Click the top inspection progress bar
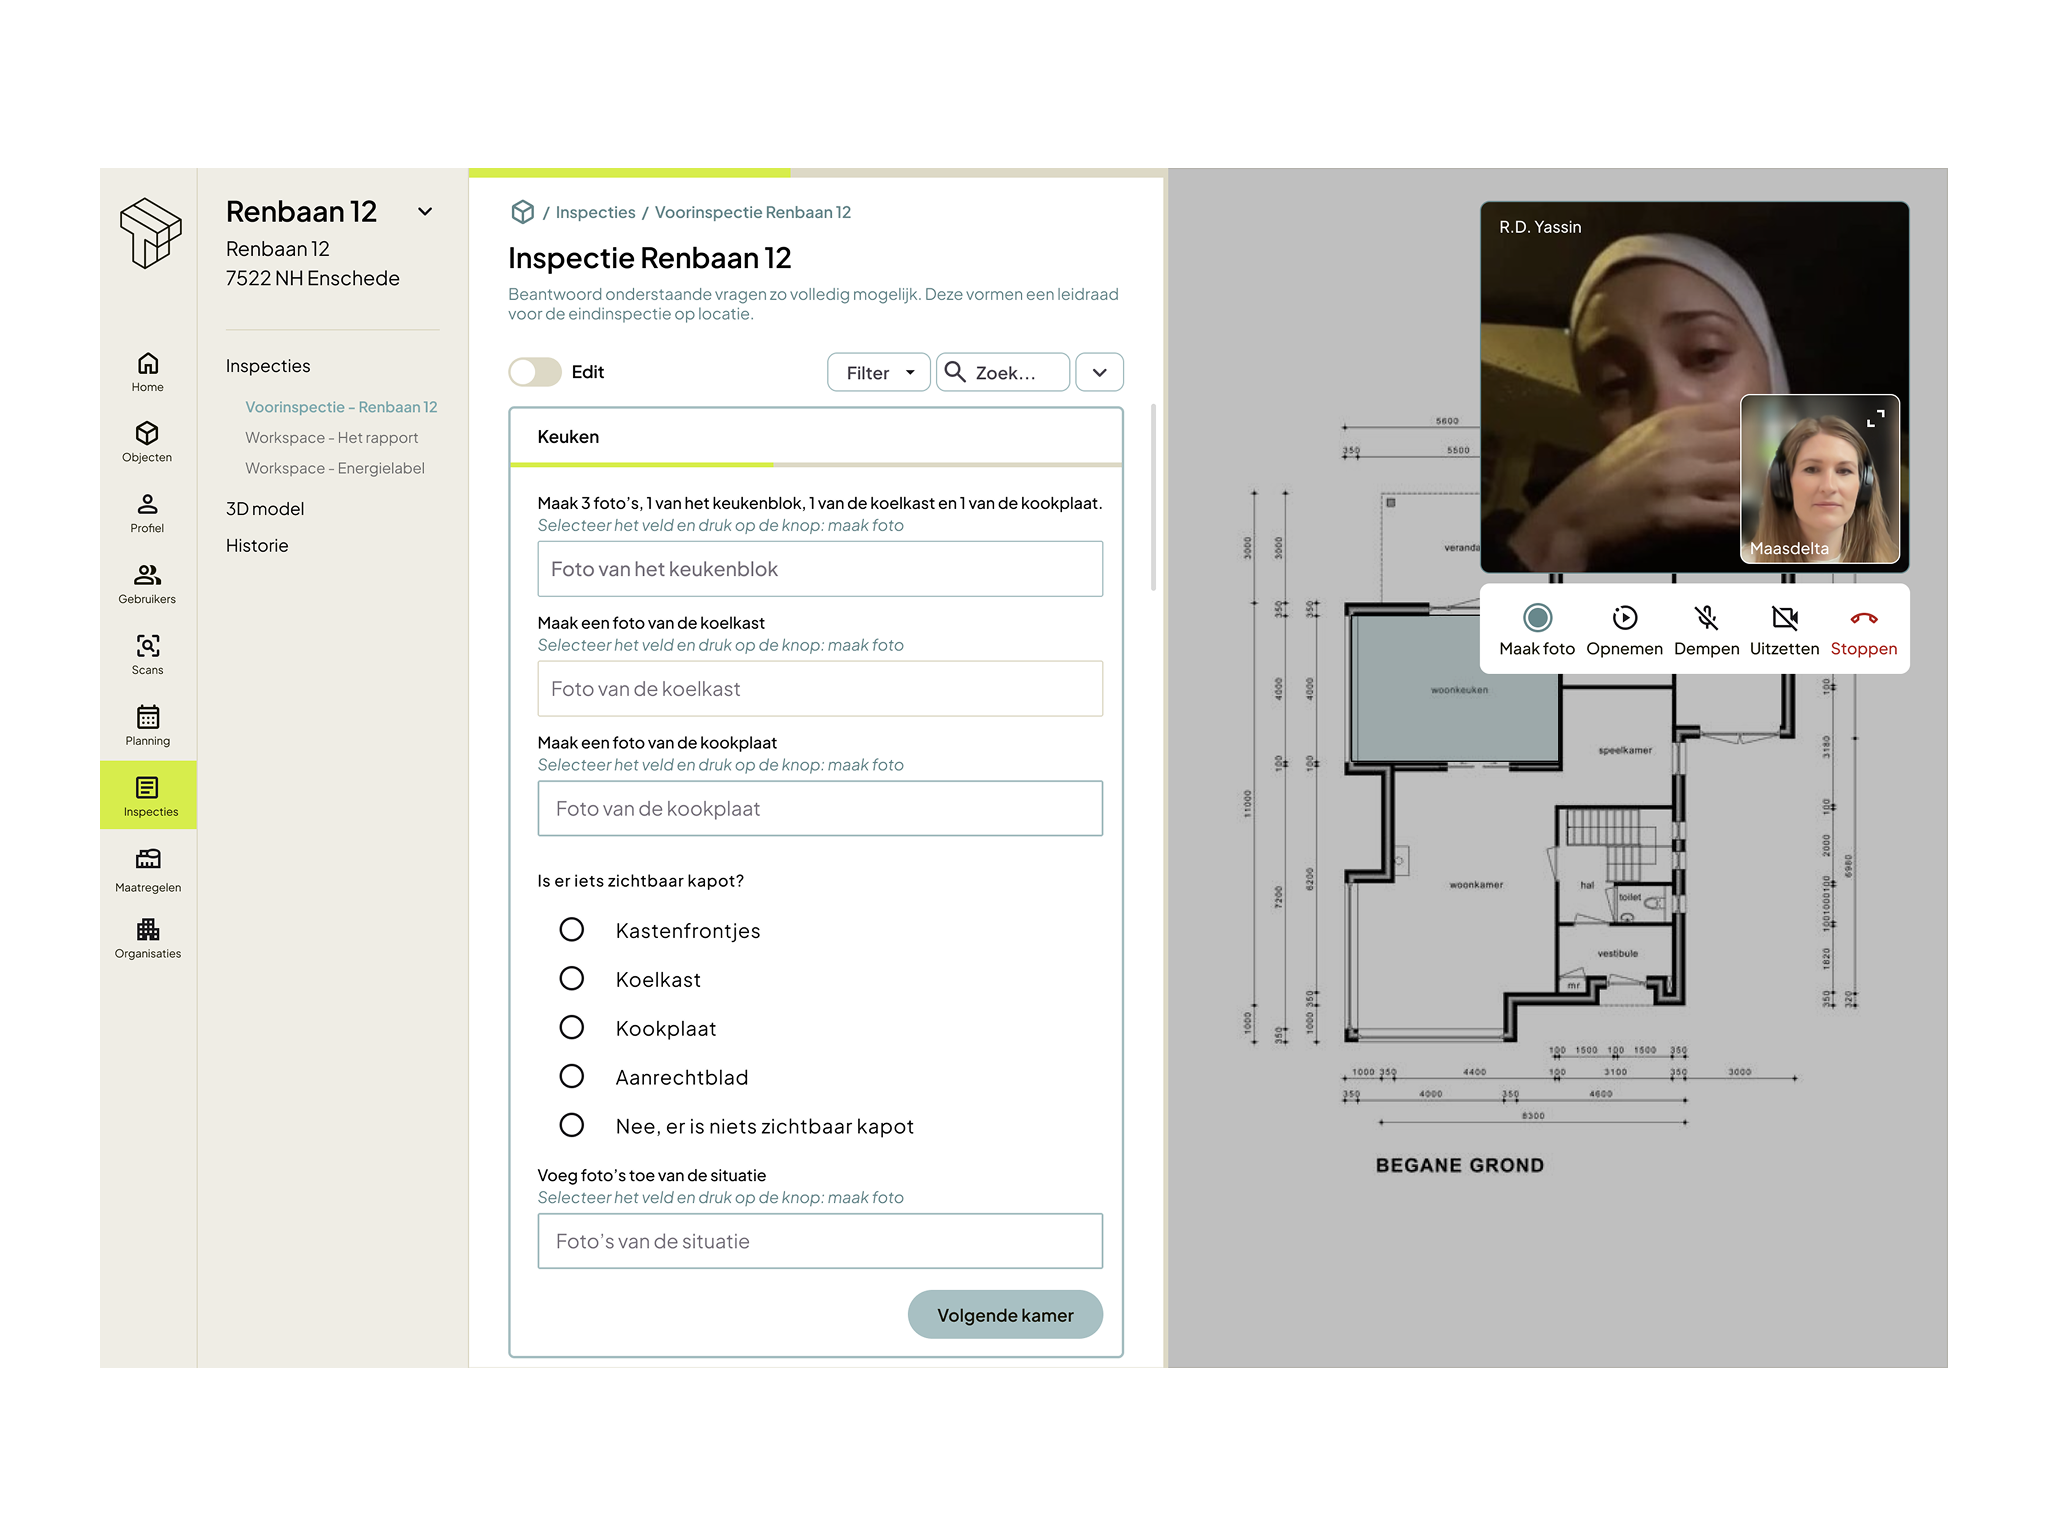The width and height of the screenshot is (2048, 1536). pyautogui.click(x=816, y=173)
